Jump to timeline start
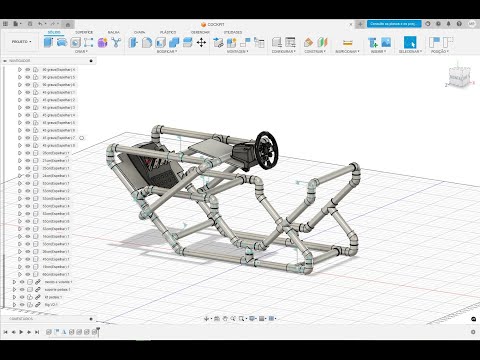This screenshot has width=480, height=360. 5,332
